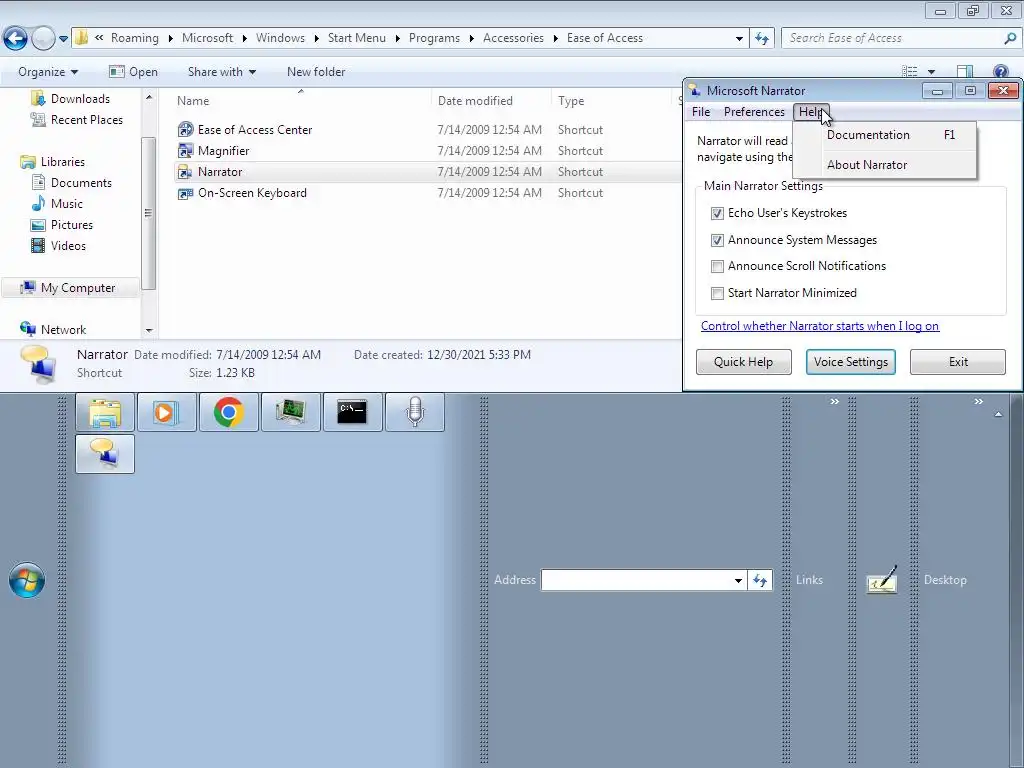Toggle Announce System Messages checkbox

pos(717,240)
